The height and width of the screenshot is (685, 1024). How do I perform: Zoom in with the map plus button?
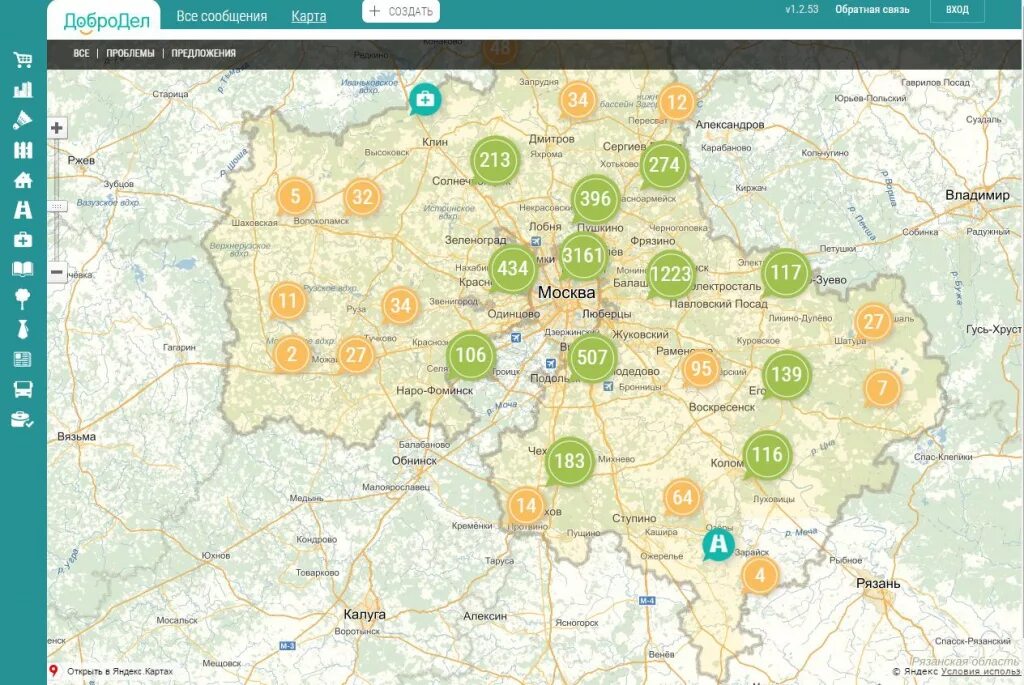pyautogui.click(x=57, y=128)
